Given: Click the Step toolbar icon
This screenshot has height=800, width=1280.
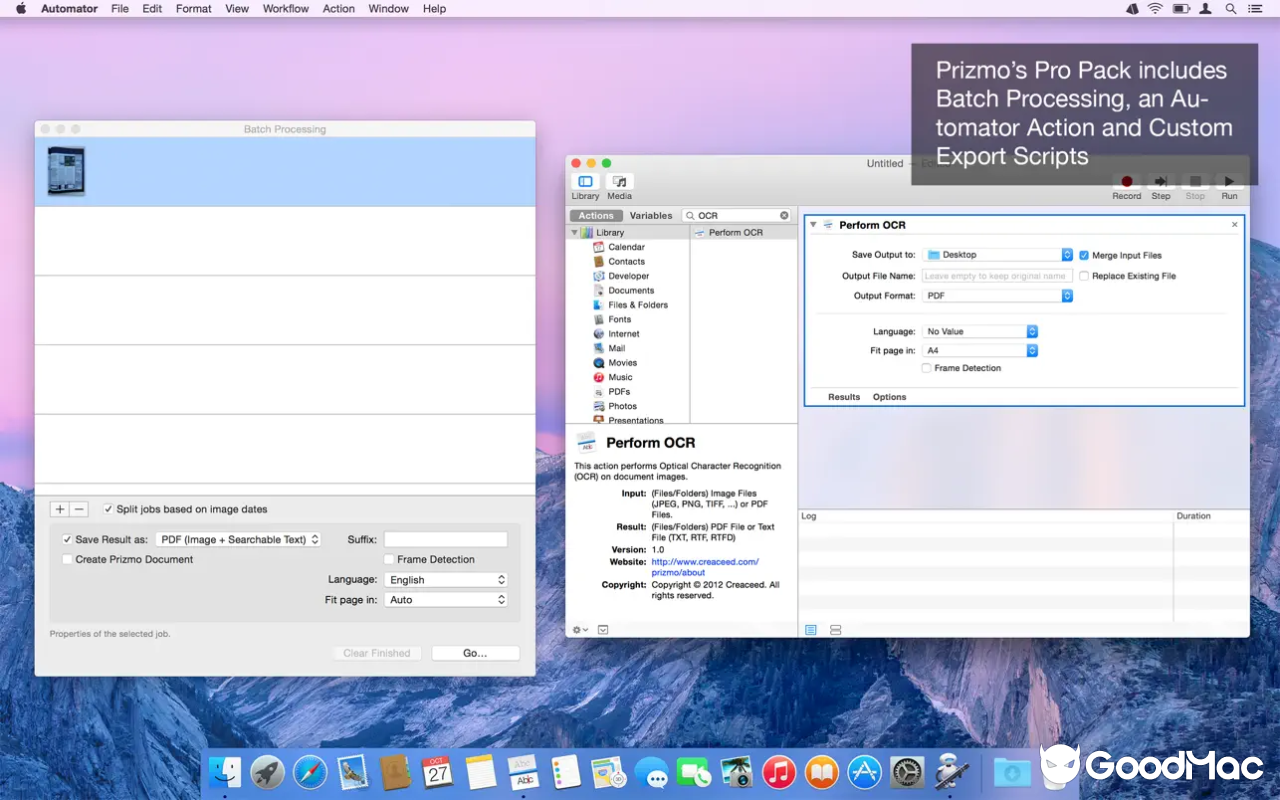Looking at the screenshot, I should pyautogui.click(x=1160, y=182).
